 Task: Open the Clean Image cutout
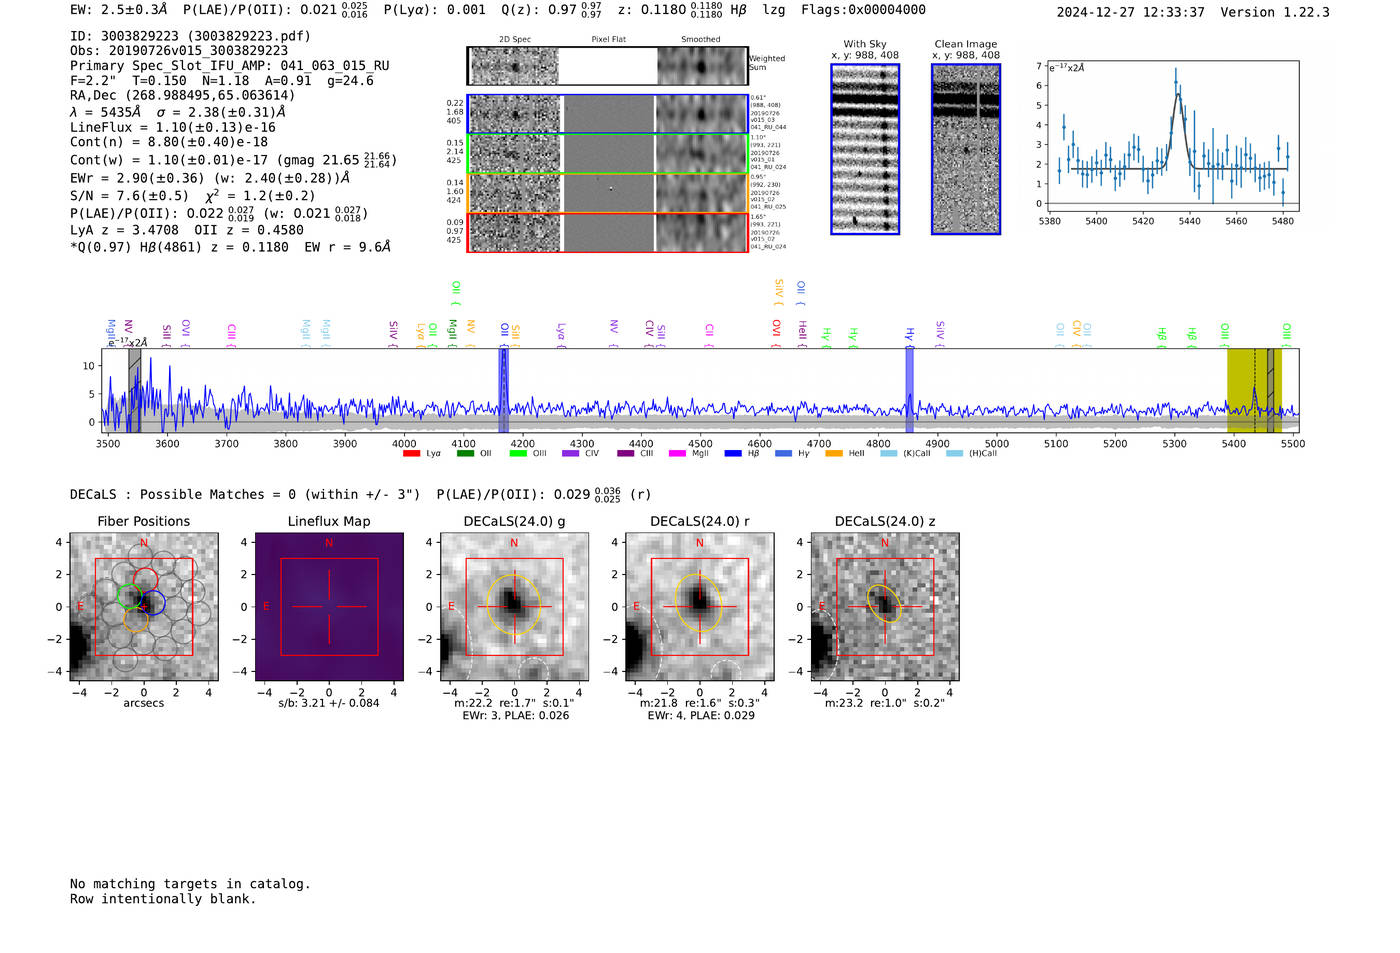(x=966, y=149)
